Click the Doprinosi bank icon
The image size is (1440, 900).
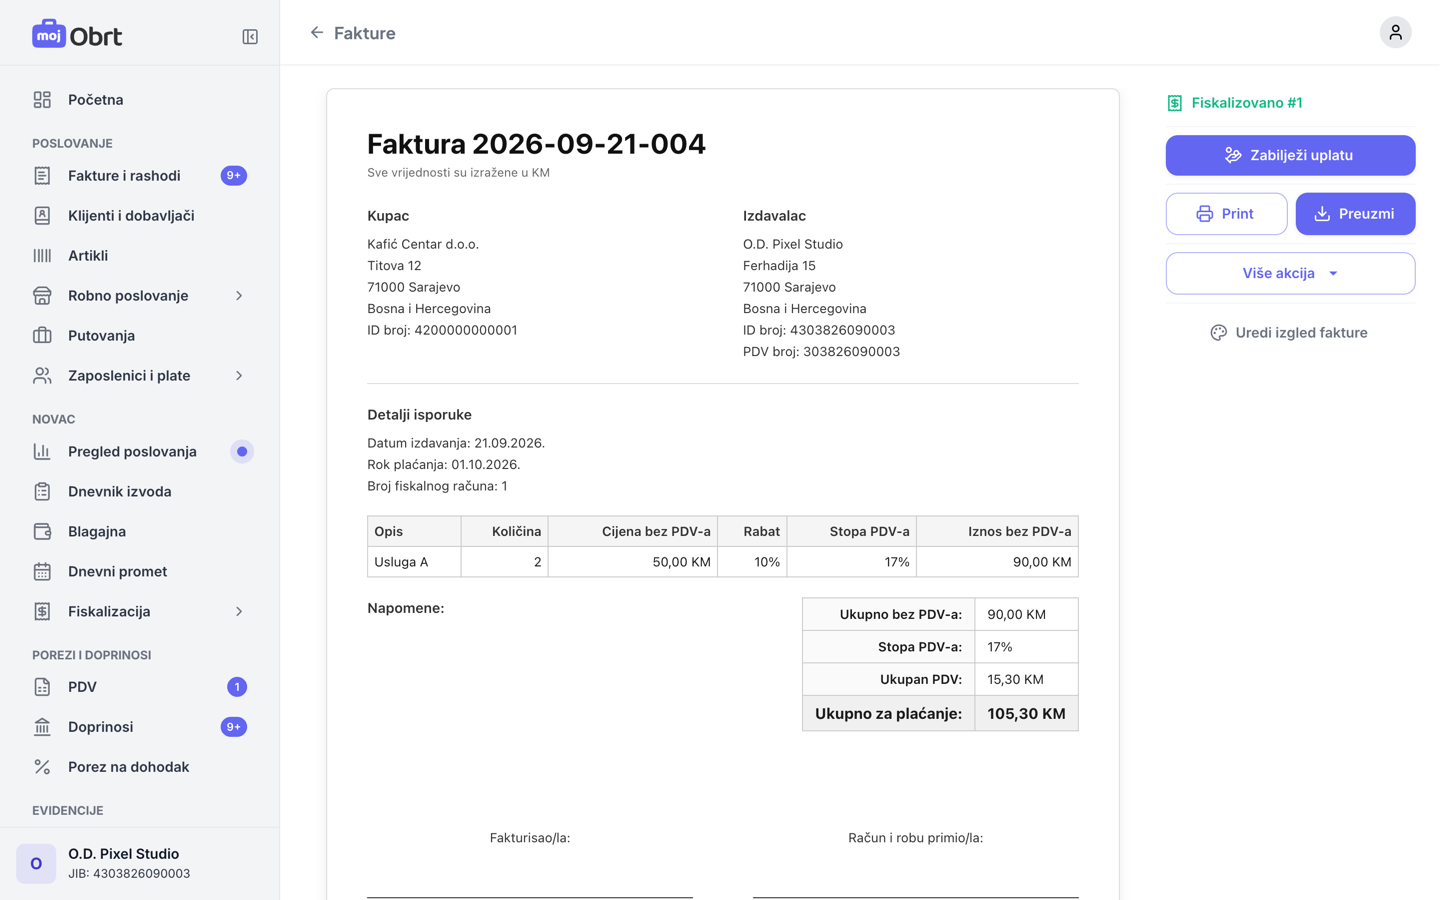pos(42,727)
